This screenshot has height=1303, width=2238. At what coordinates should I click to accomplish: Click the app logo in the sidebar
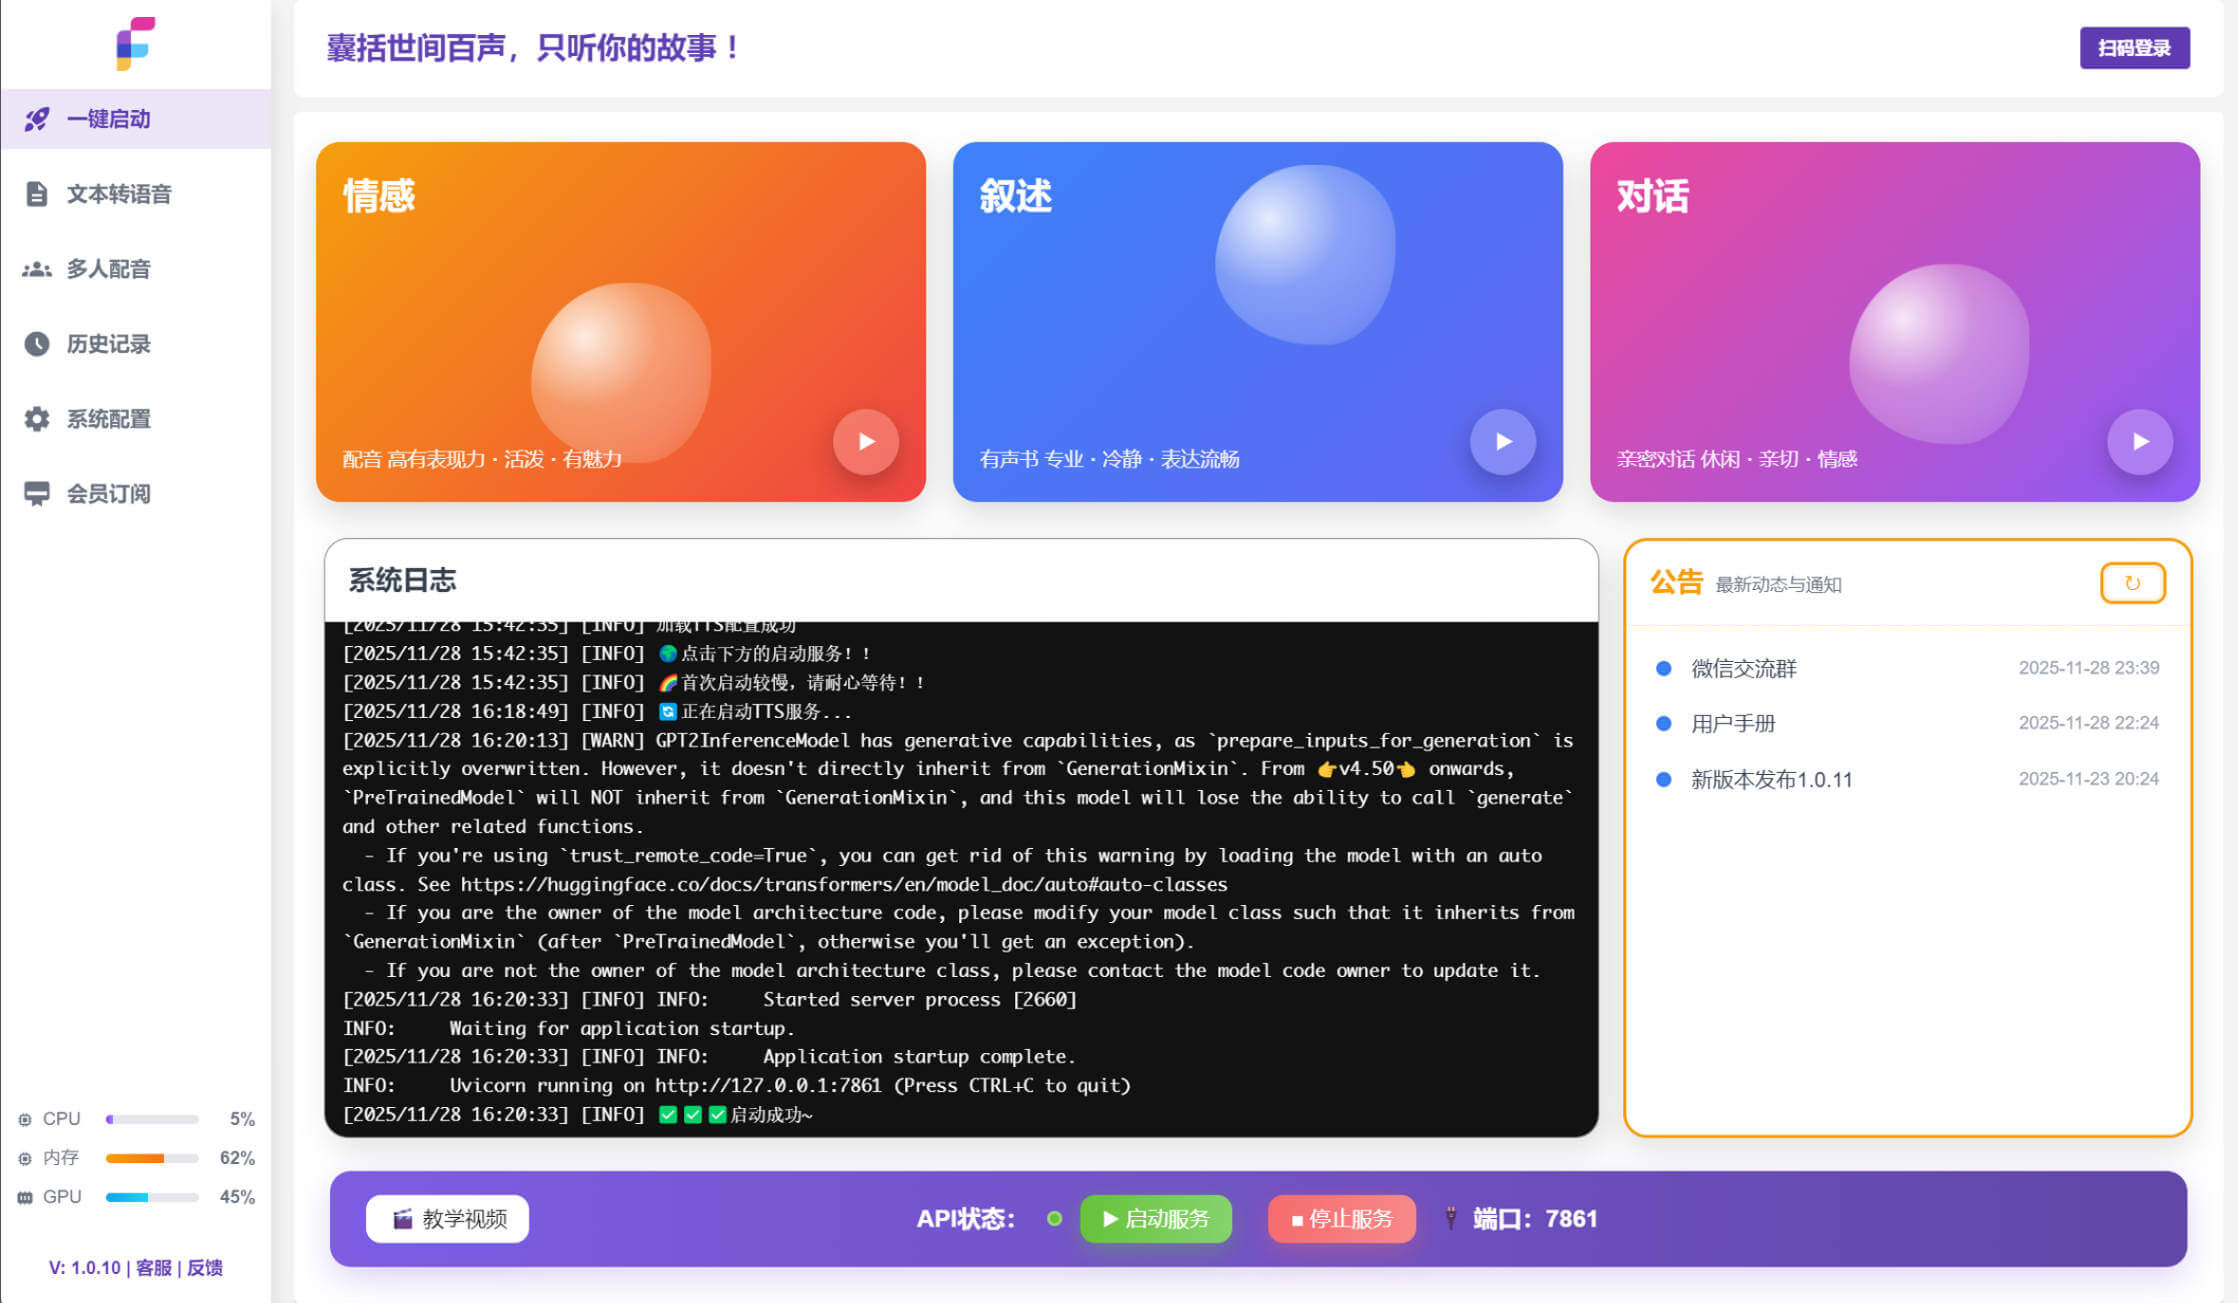135,43
